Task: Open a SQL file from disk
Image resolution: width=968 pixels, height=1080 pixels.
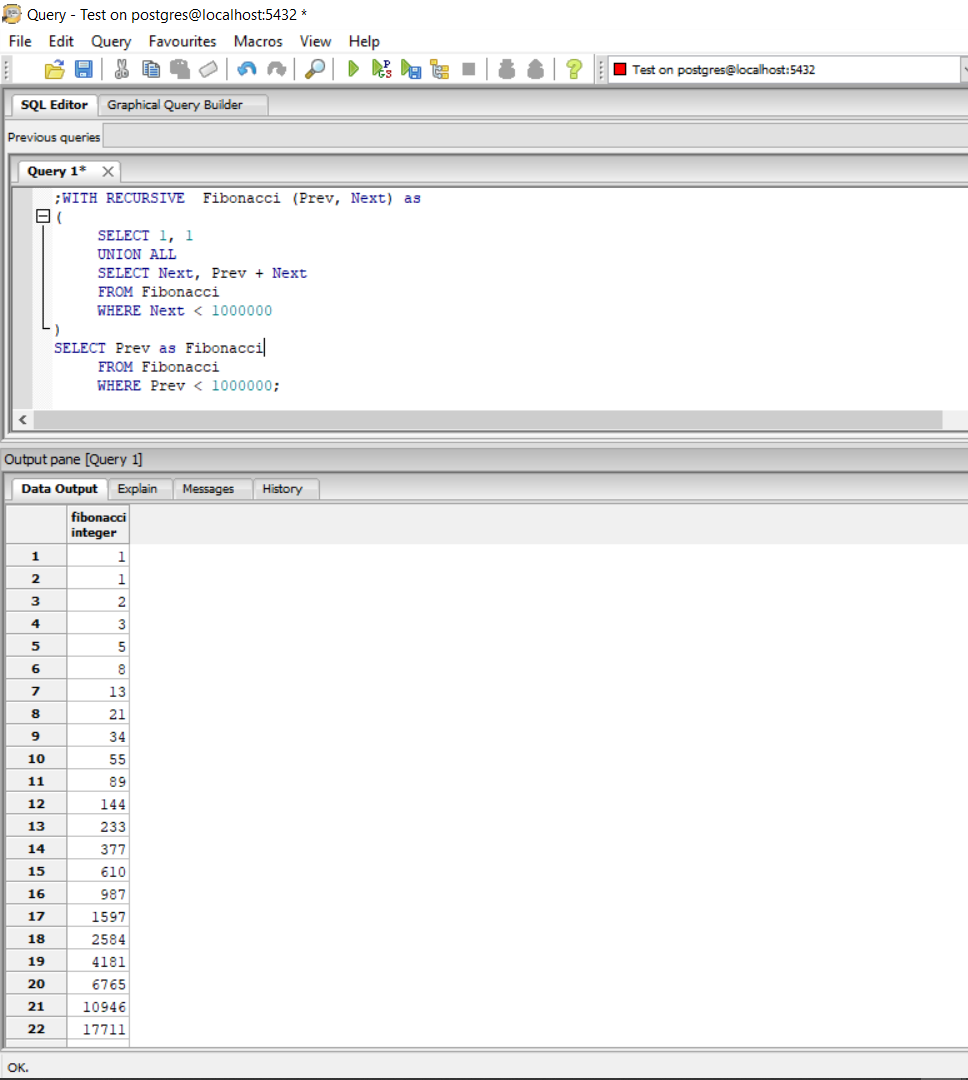Action: pyautogui.click(x=55, y=68)
